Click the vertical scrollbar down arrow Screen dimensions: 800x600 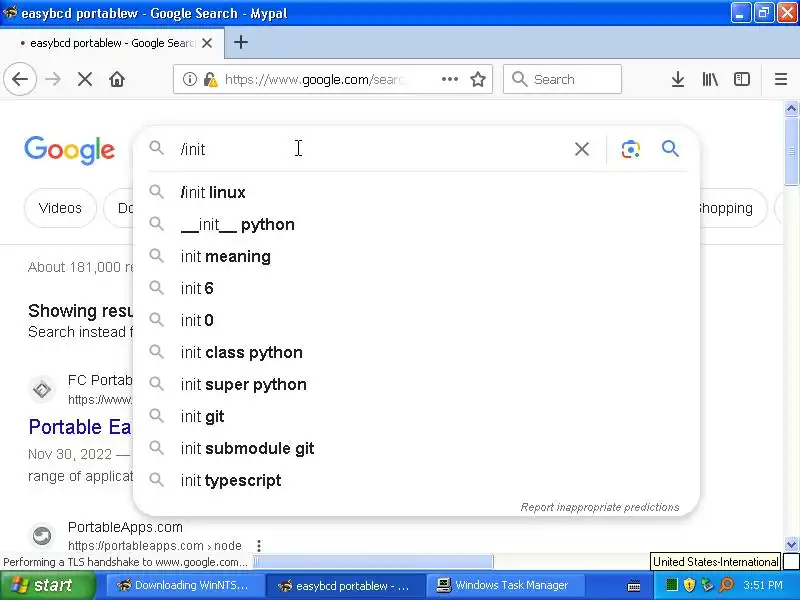[791, 545]
